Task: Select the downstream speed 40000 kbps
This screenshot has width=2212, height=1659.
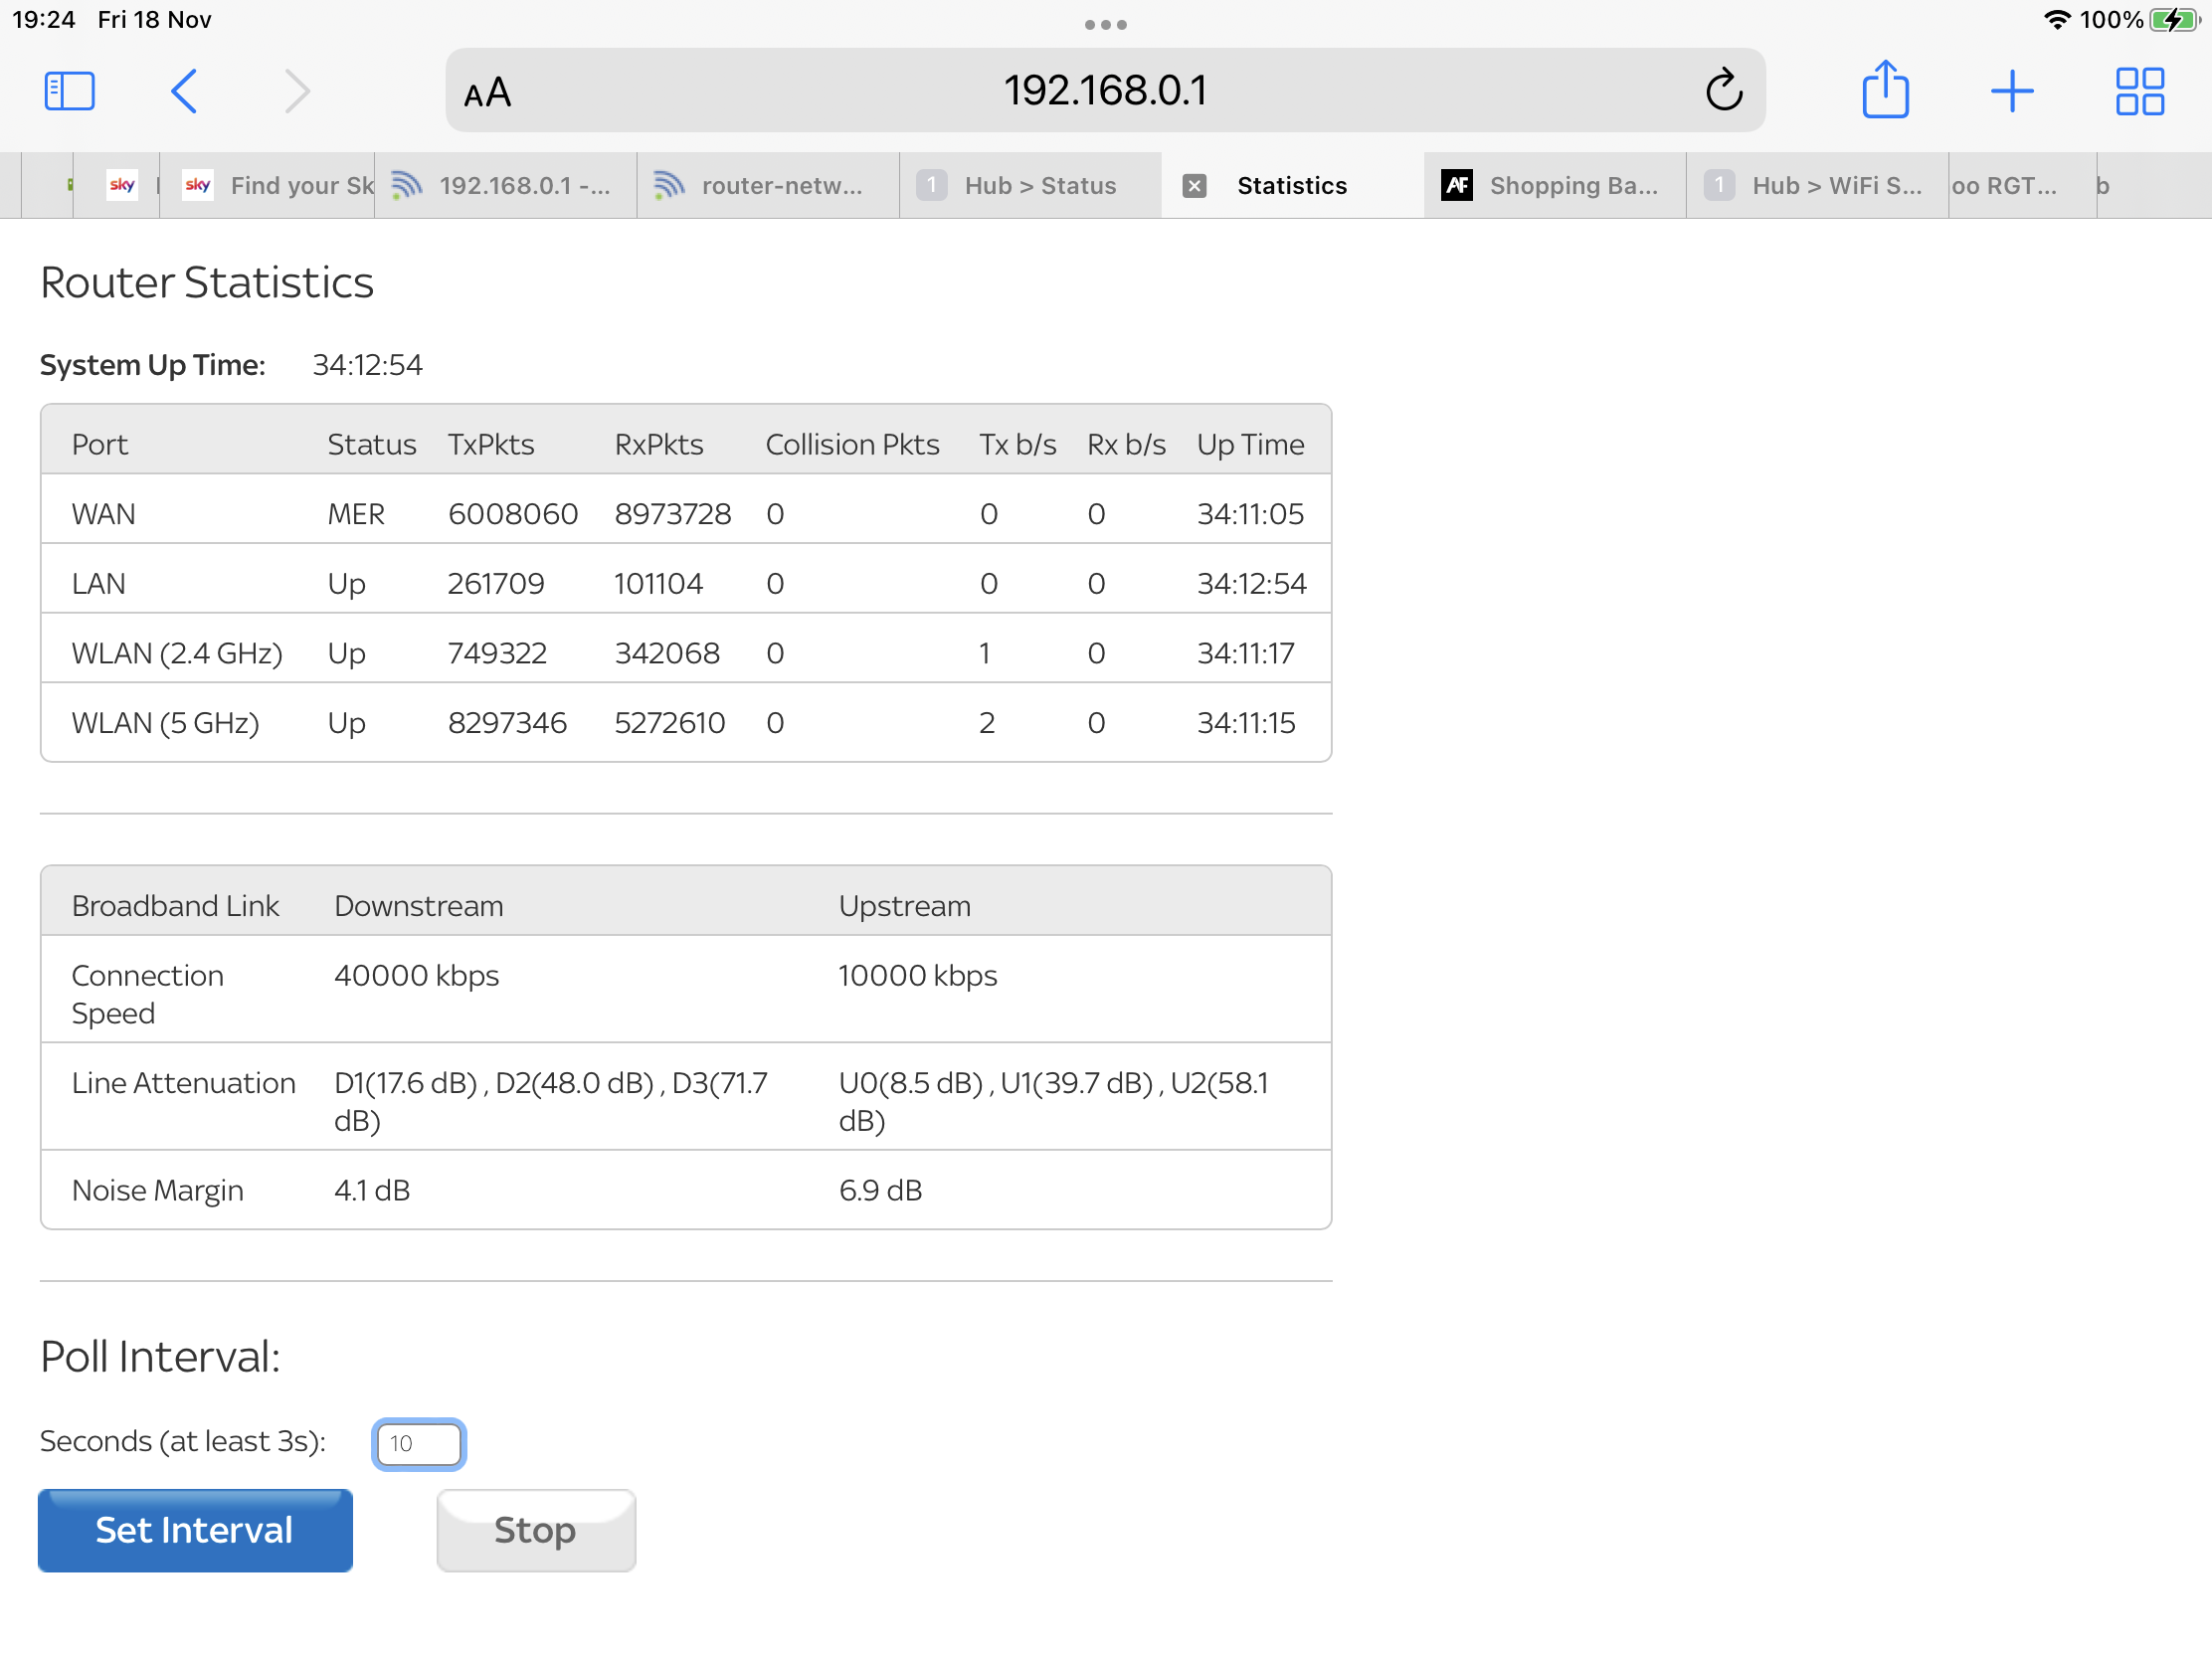Action: pyautogui.click(x=417, y=975)
